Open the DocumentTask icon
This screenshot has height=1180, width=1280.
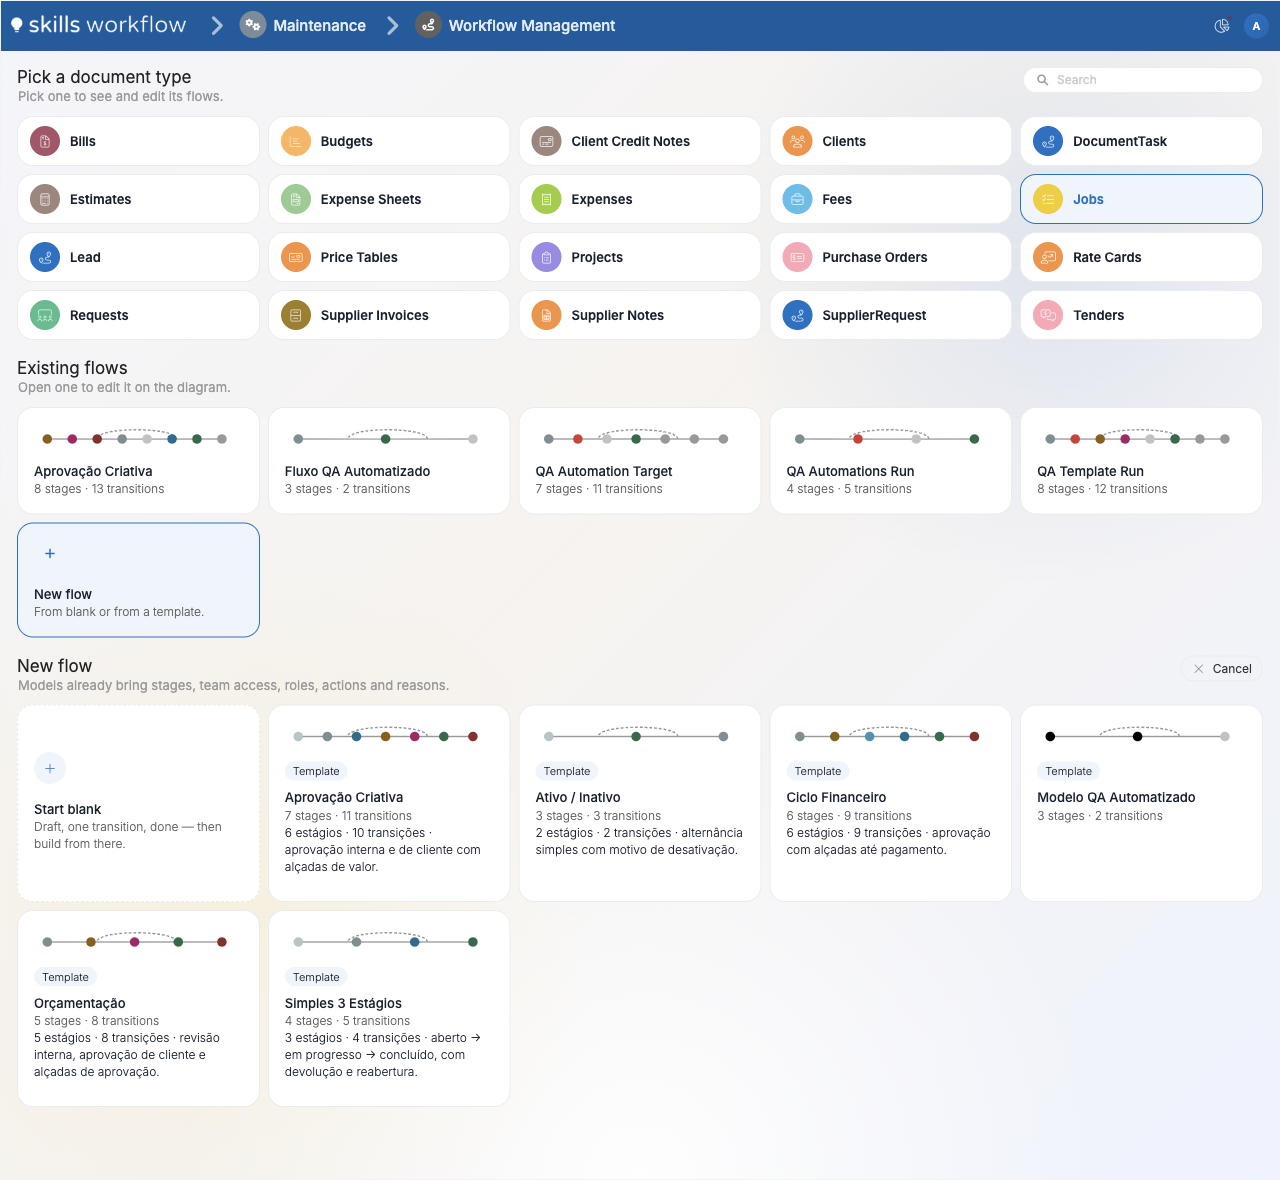pos(1048,141)
